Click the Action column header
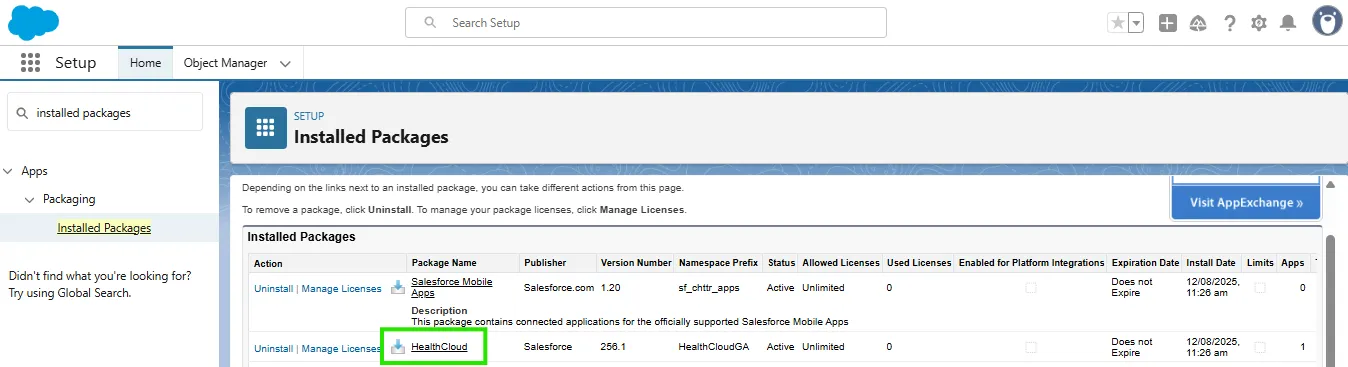This screenshot has width=1348, height=367. (x=268, y=263)
